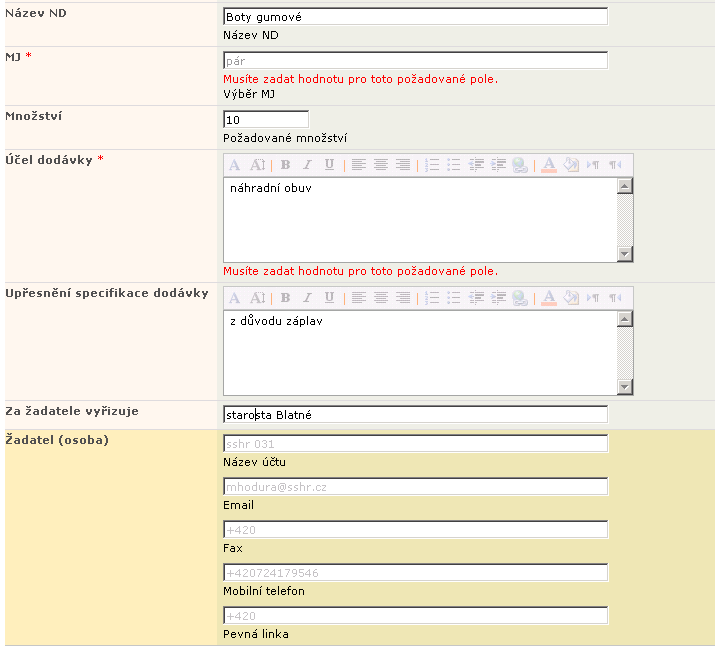This screenshot has height=649, width=717.
Task: Insert numbered list in Upřesnění specifikace editor
Action: (432, 298)
